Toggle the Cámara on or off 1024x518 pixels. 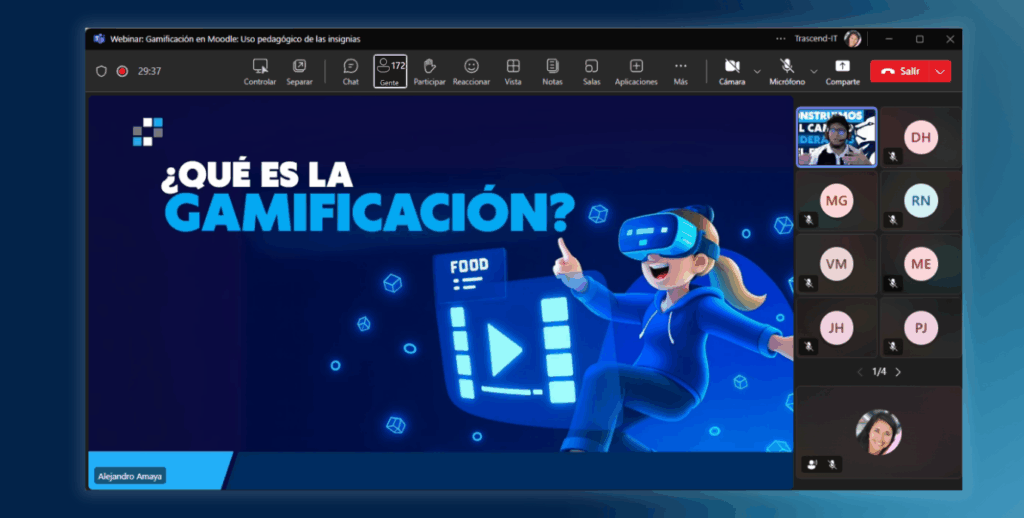[x=732, y=70]
